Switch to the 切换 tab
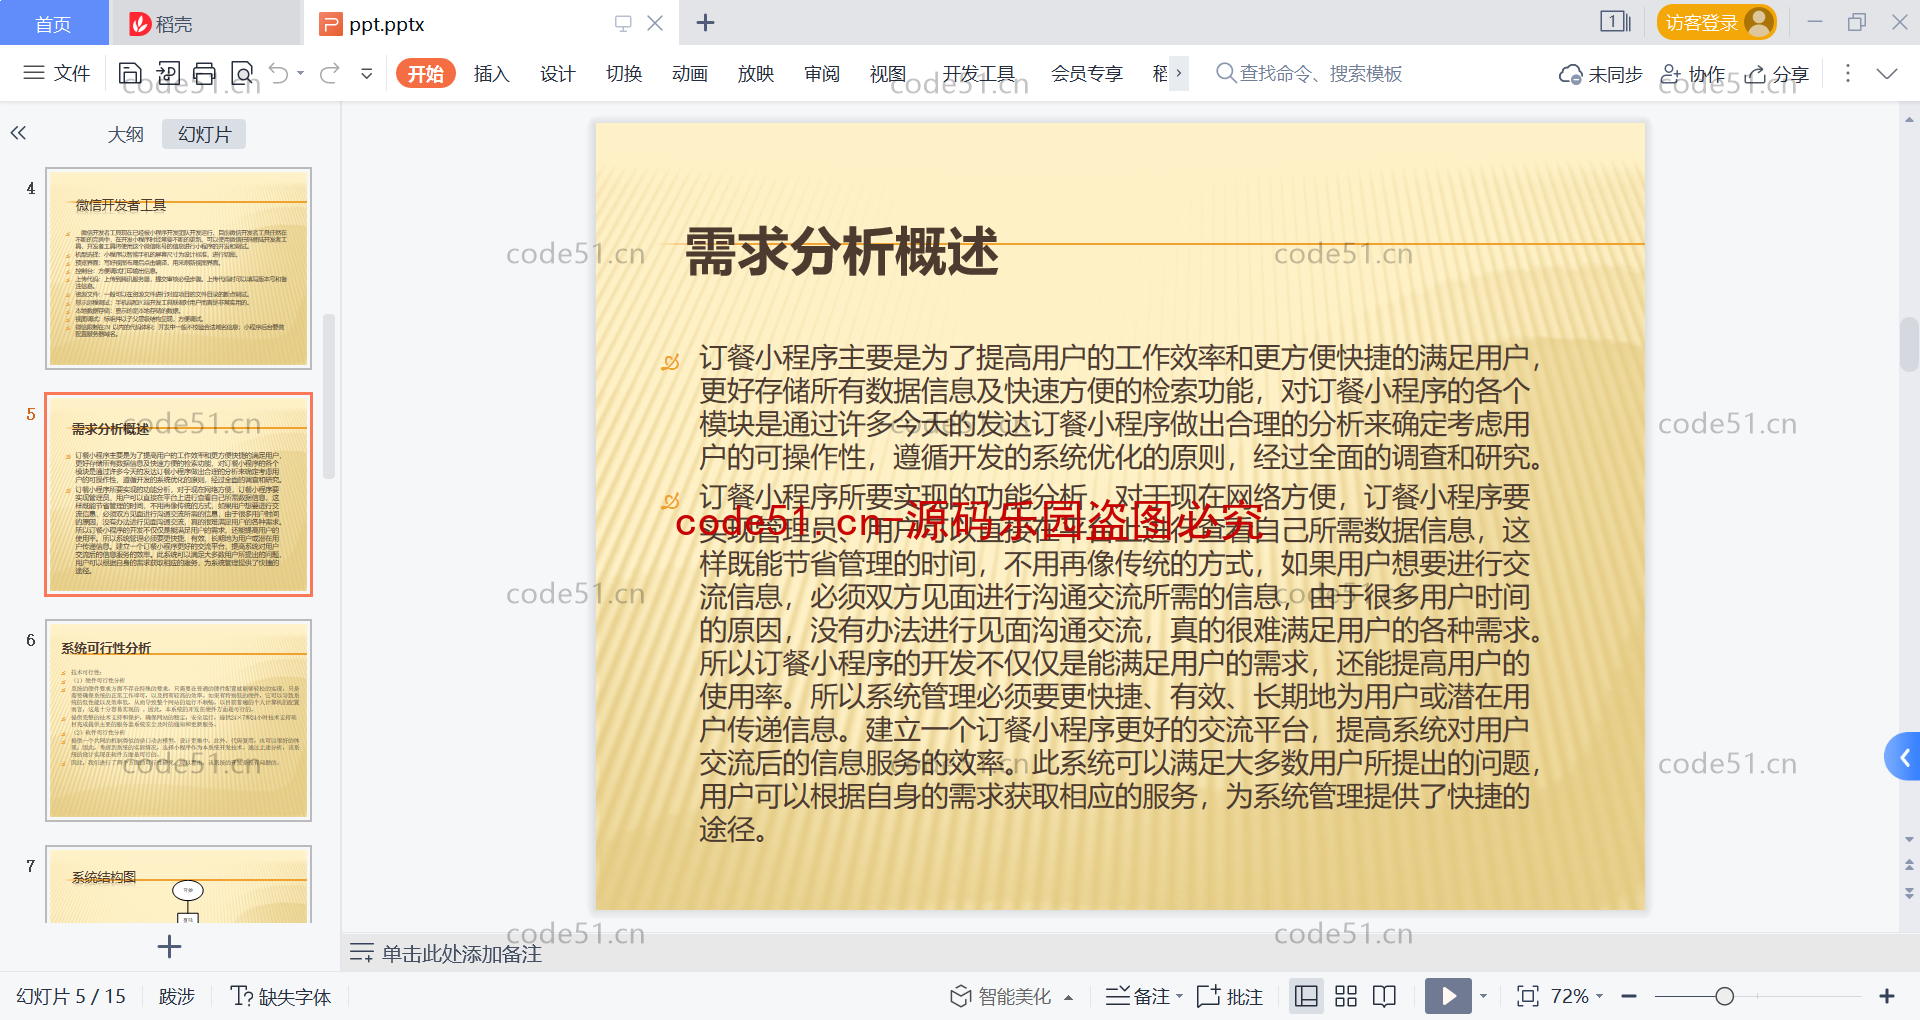 [624, 73]
